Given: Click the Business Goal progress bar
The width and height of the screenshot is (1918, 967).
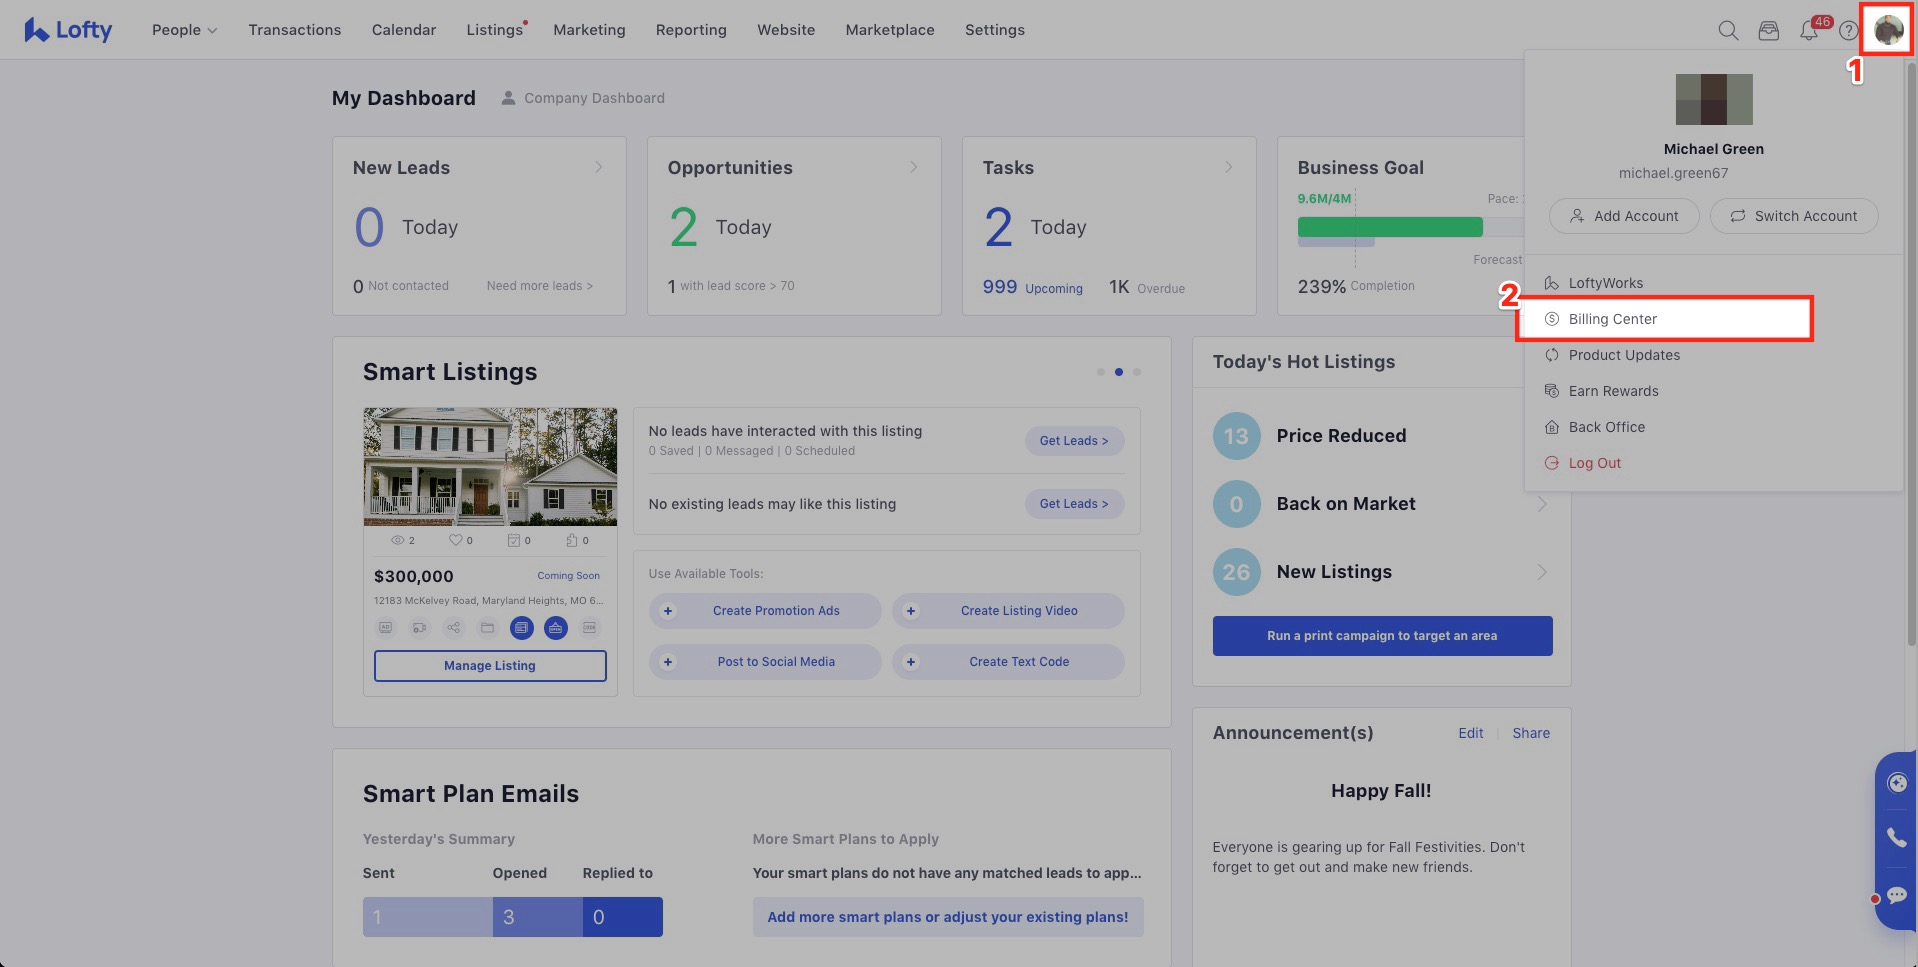Looking at the screenshot, I should click(1389, 227).
